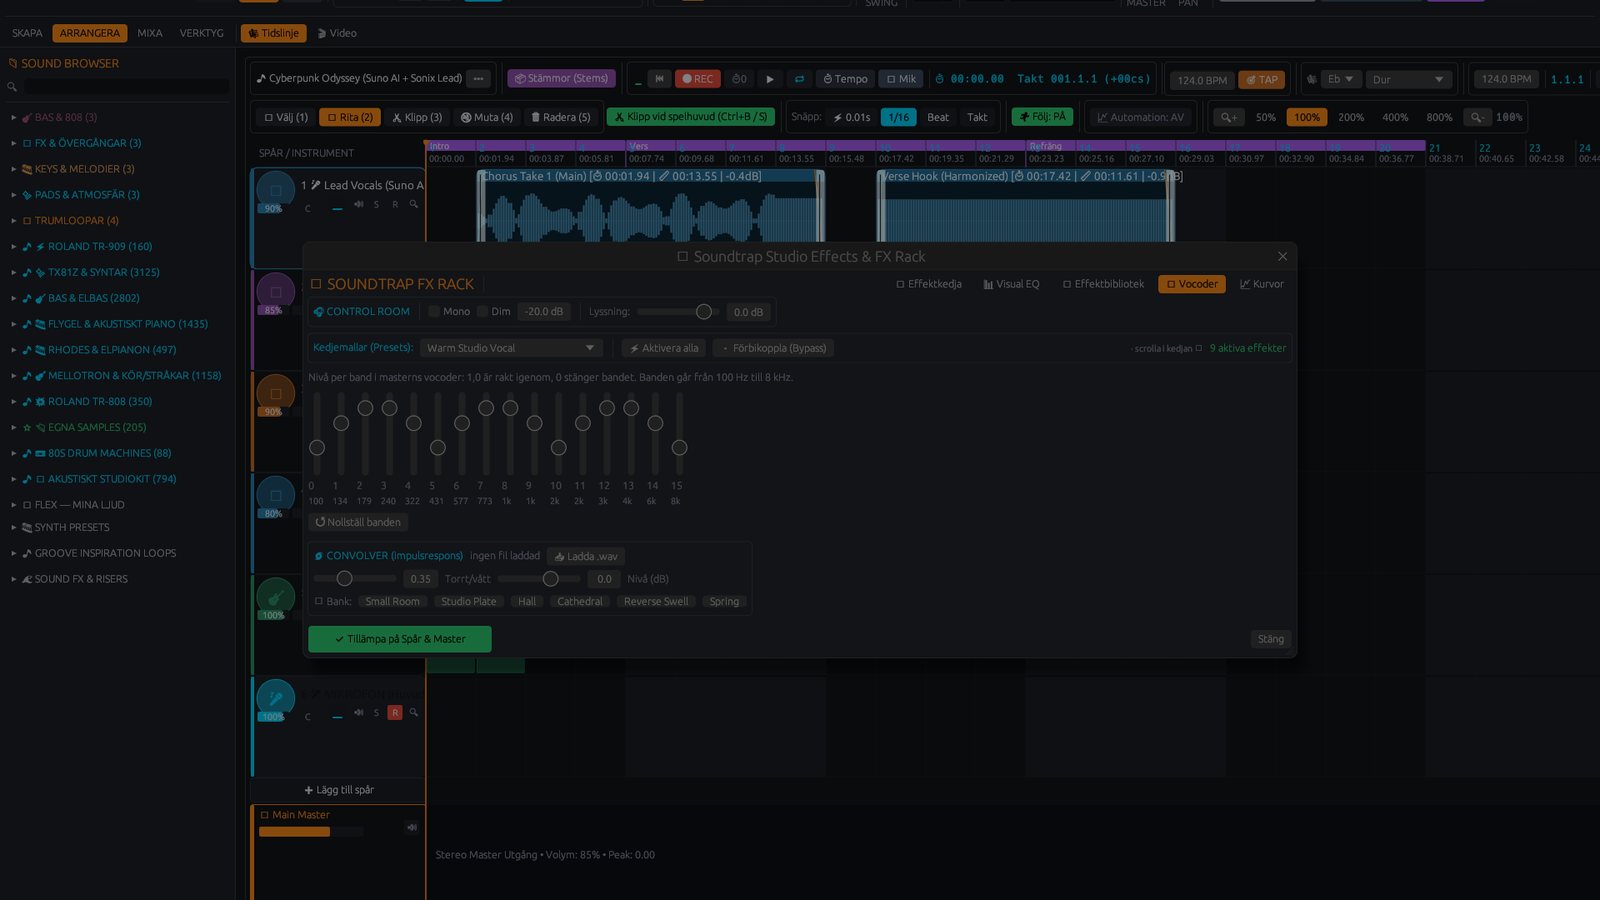Viewport: 1600px width, 900px height.
Task: Select the Cathedral impulse bank preset
Action: 580,602
